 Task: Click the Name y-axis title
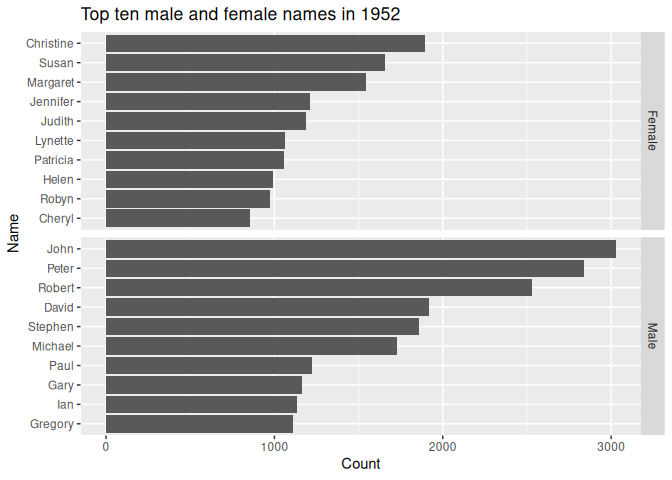(13, 232)
